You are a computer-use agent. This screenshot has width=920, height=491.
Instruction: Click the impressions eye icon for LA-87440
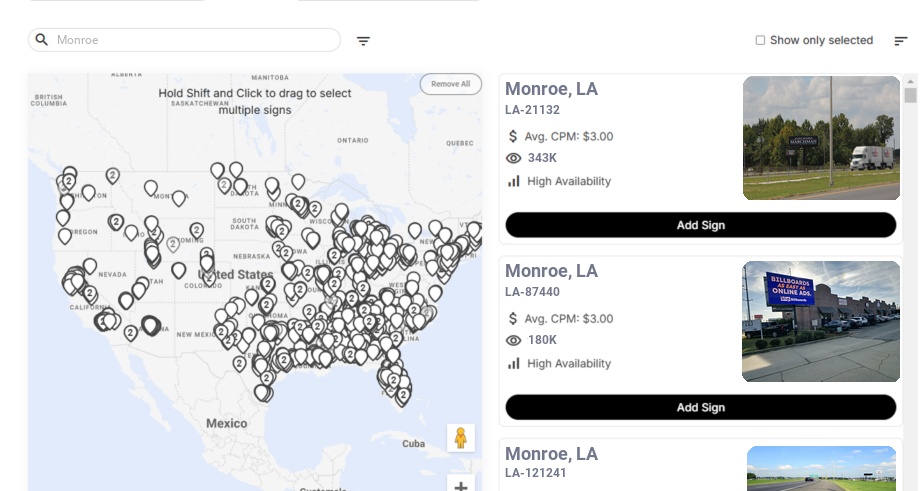pos(514,340)
